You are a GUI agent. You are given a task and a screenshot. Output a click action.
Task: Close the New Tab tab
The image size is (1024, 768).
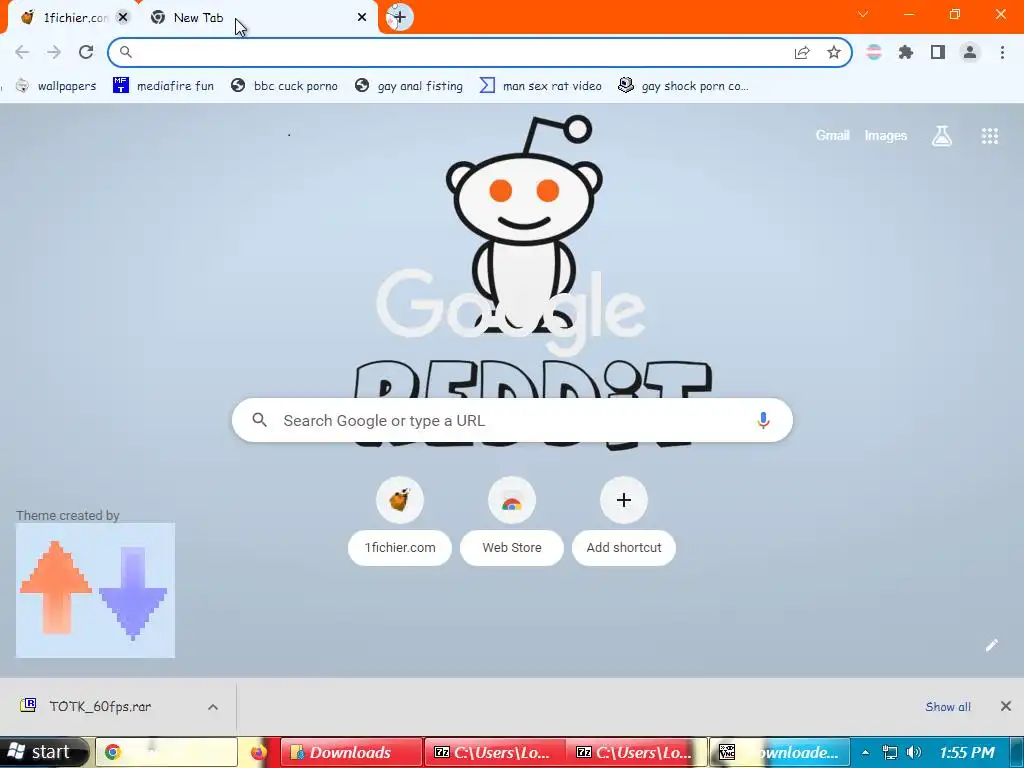362,18
